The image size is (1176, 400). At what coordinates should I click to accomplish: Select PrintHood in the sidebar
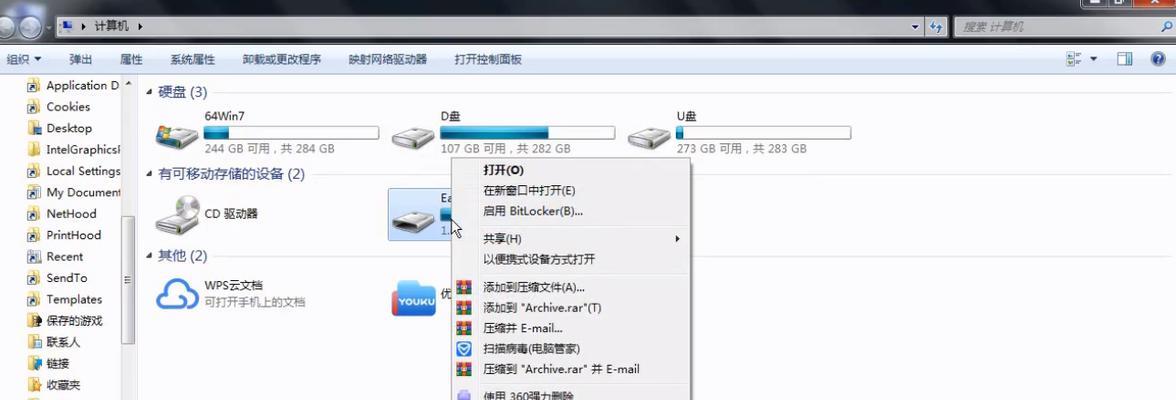point(74,235)
